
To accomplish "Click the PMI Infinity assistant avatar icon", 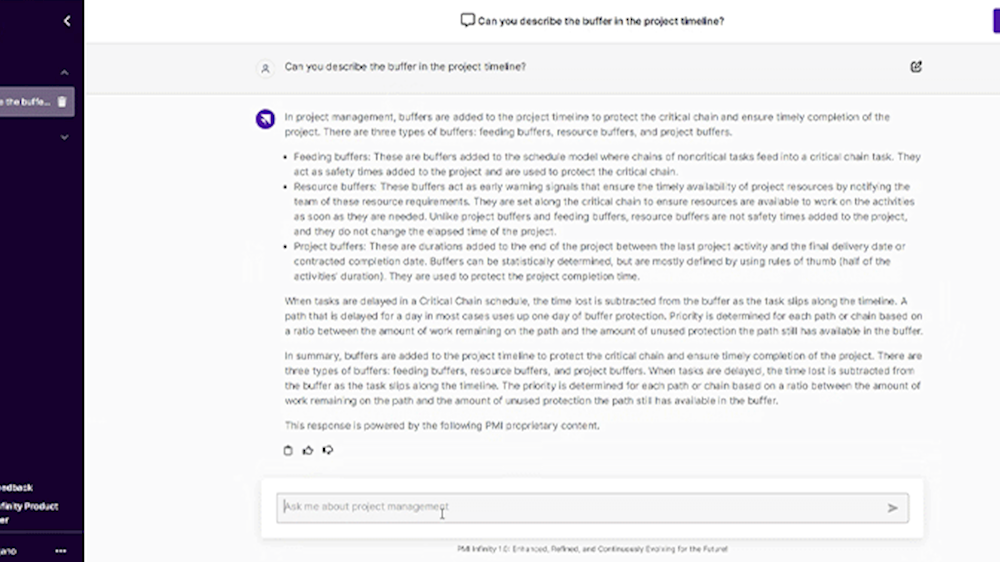I will [265, 119].
